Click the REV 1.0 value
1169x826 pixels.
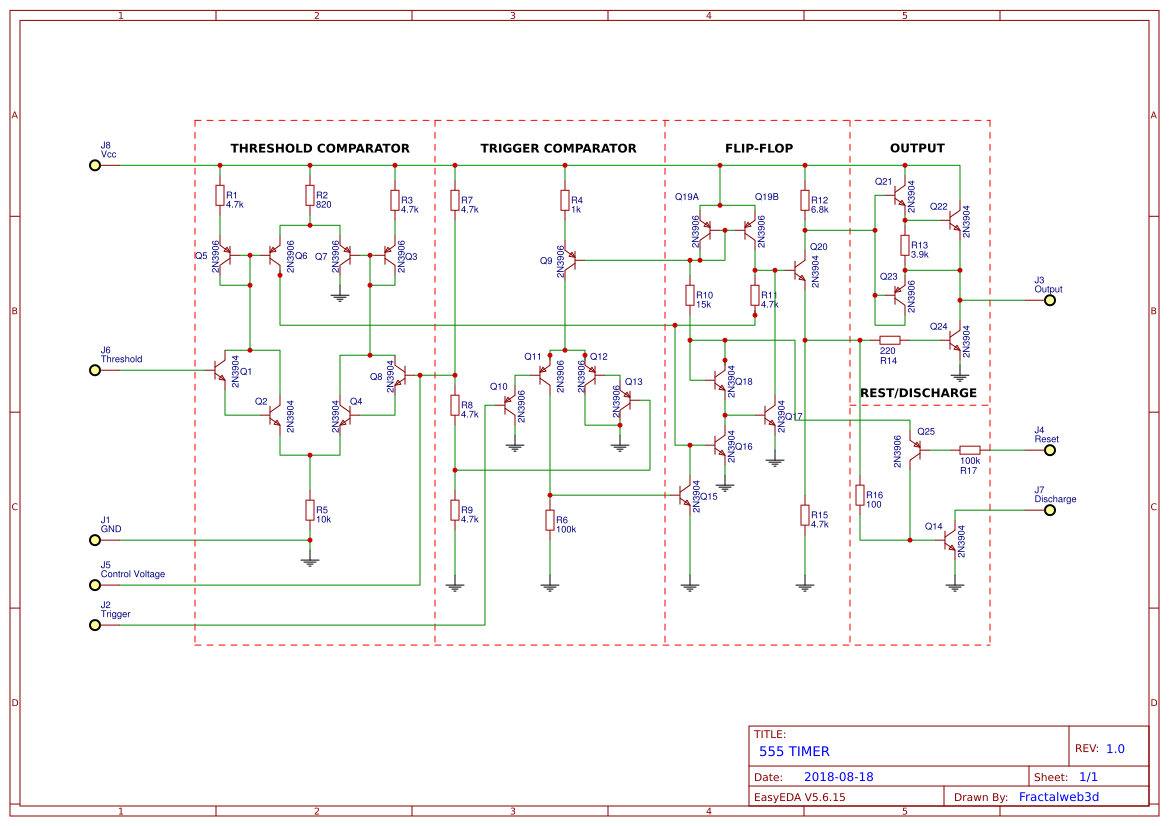(1115, 748)
